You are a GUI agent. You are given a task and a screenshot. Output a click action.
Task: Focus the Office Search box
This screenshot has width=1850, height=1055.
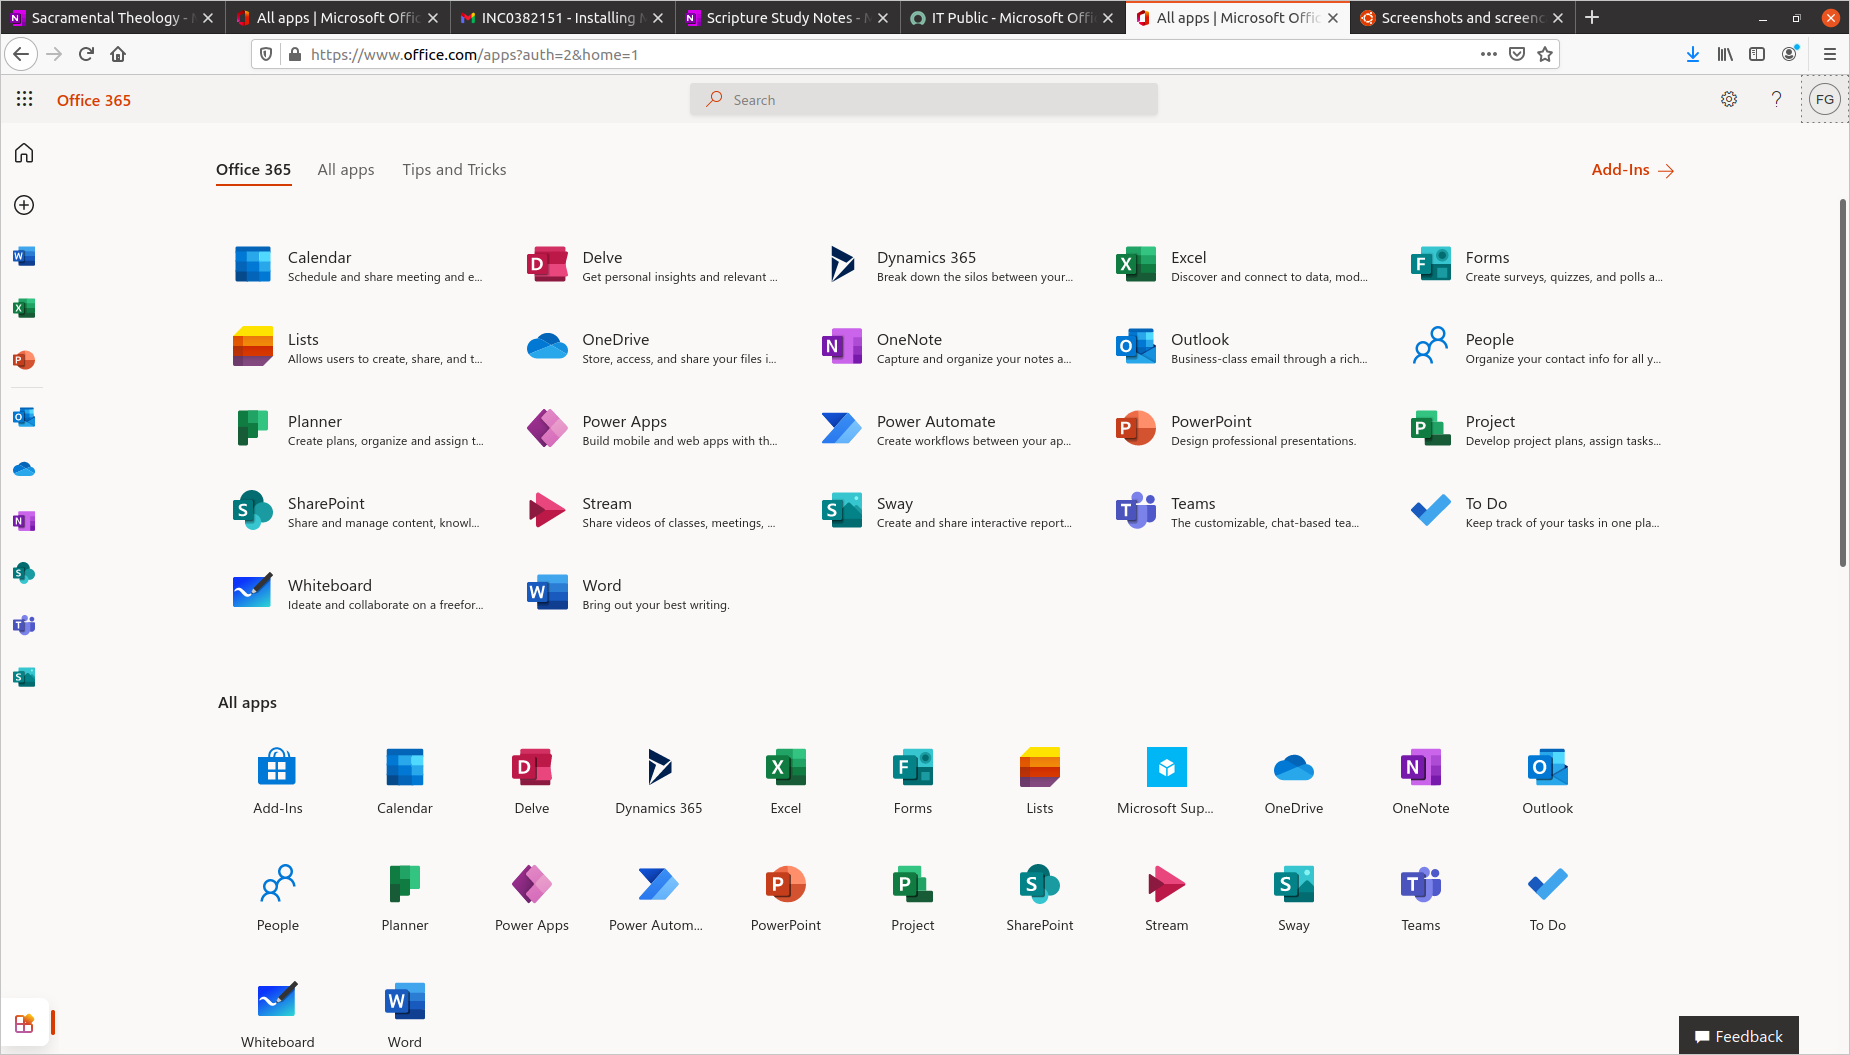(x=923, y=99)
